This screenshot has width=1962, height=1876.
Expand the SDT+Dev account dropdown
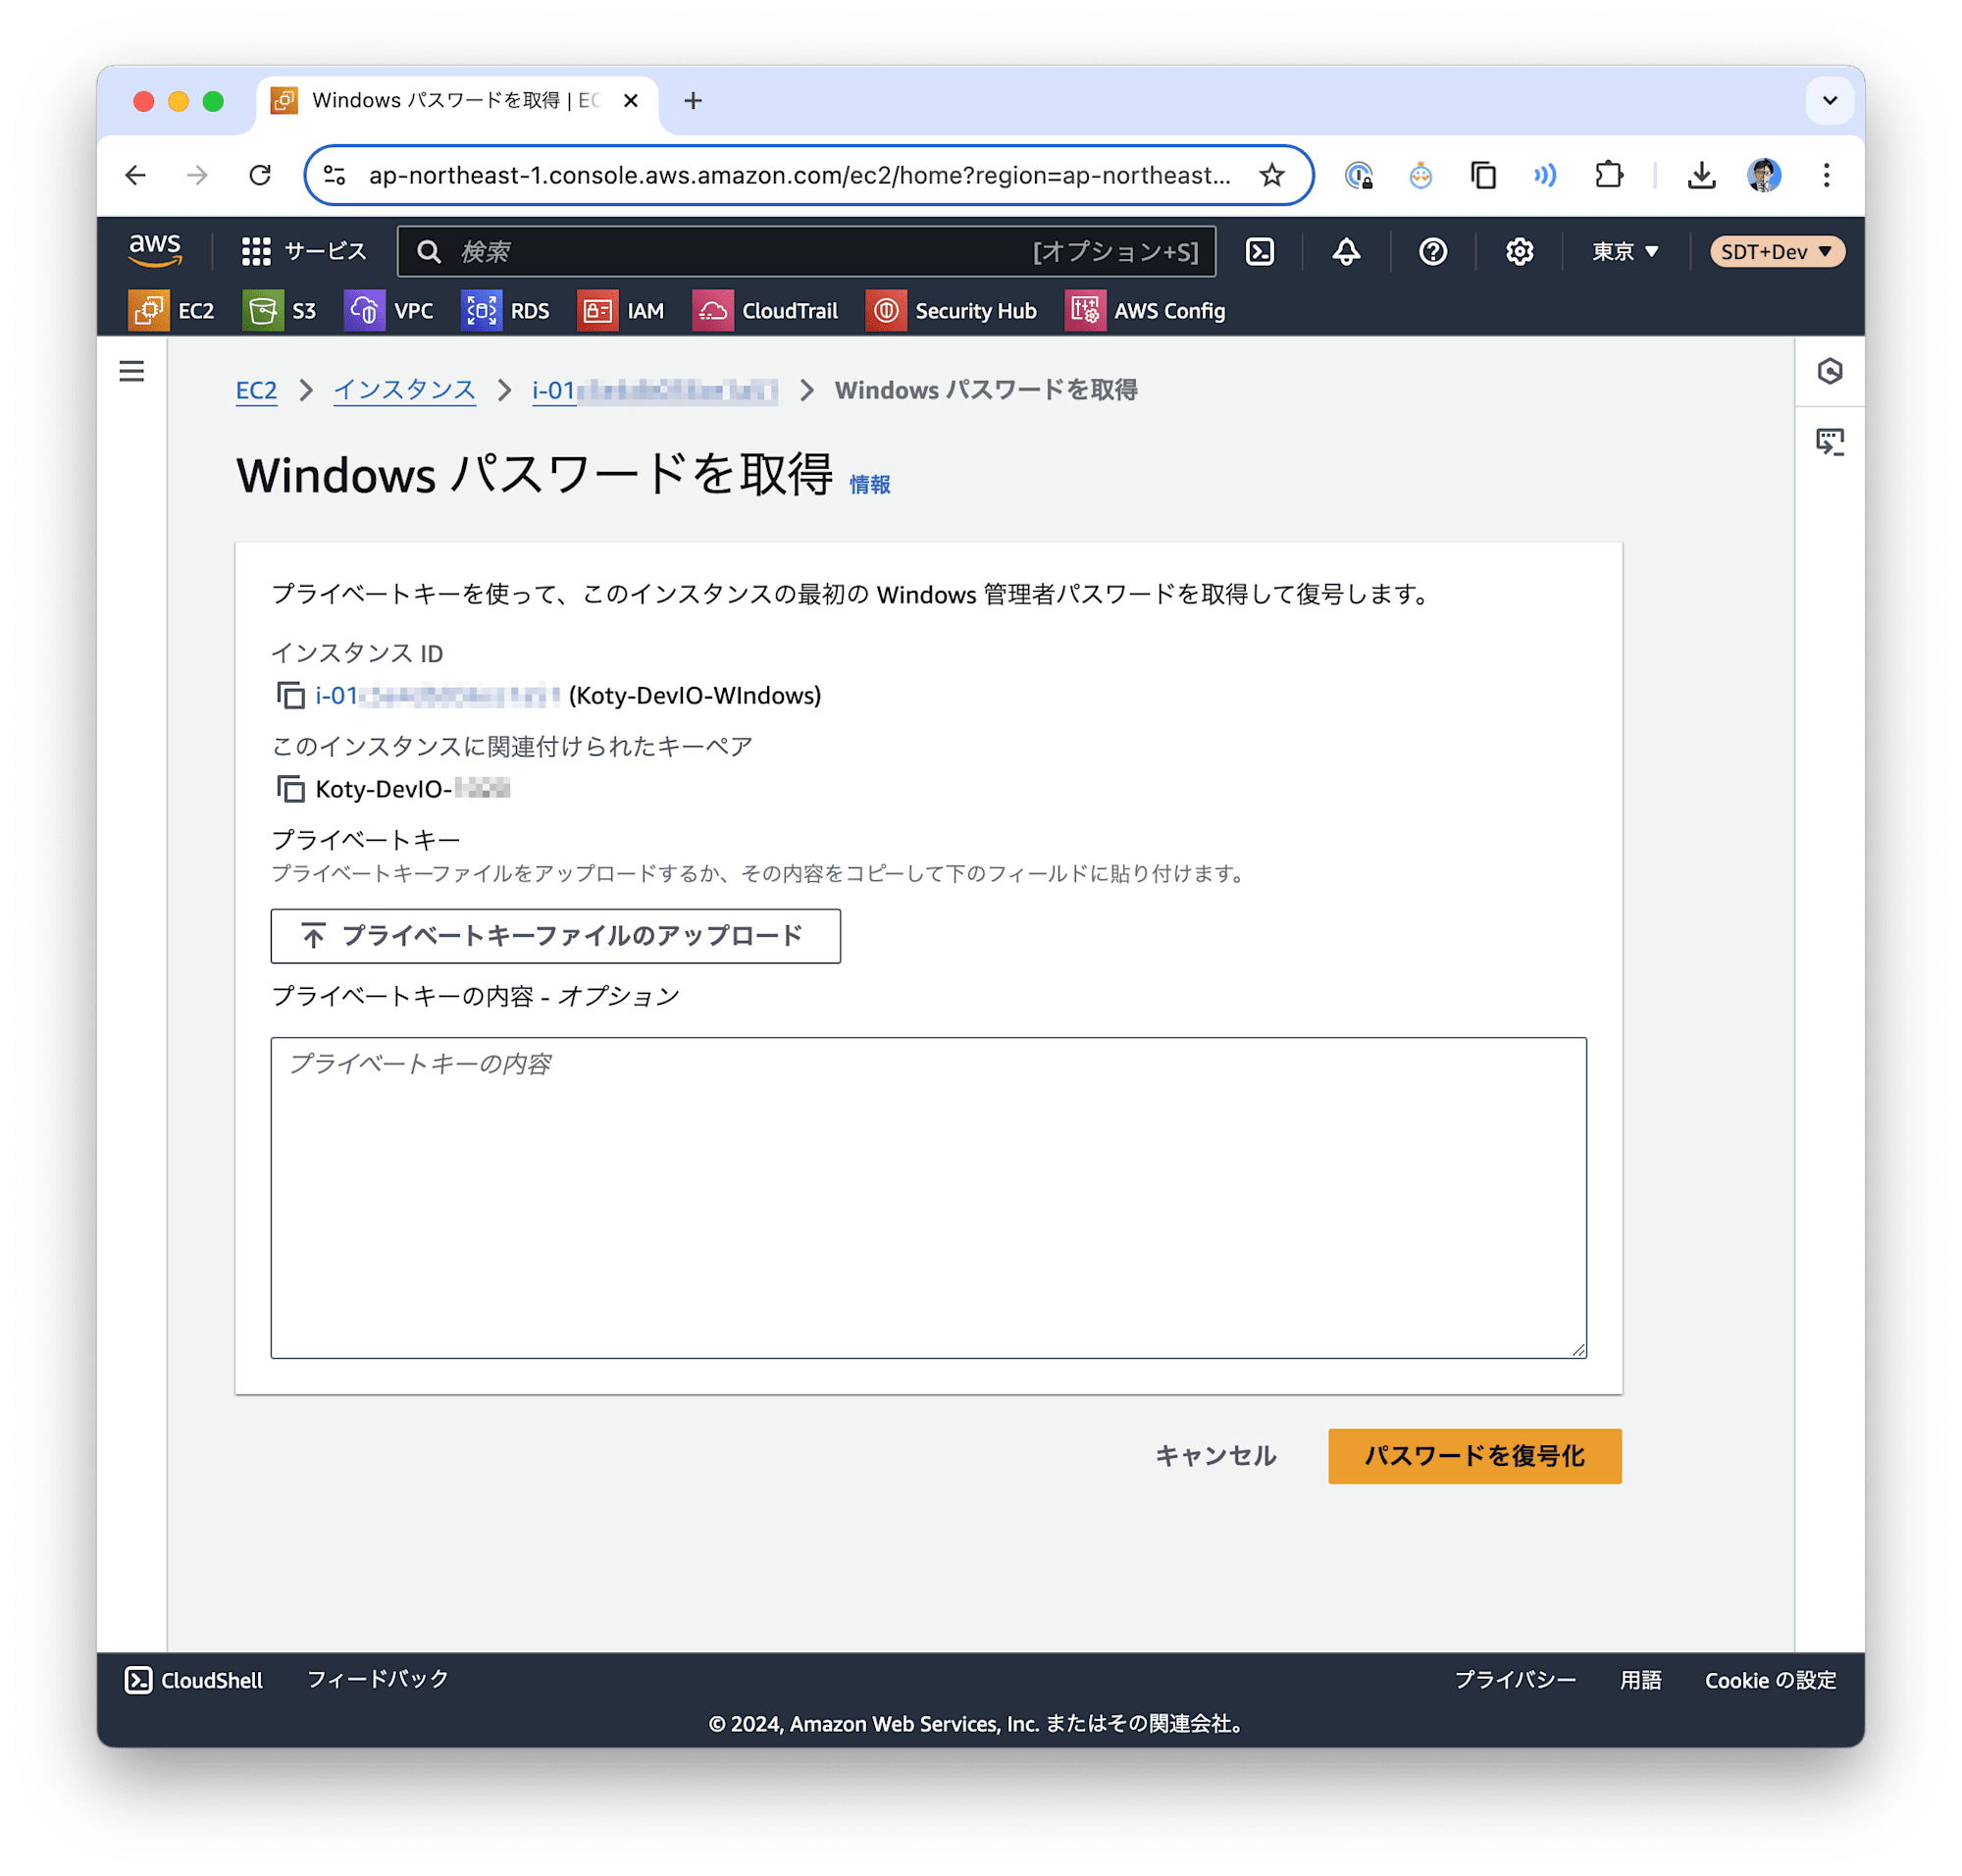(x=1776, y=251)
